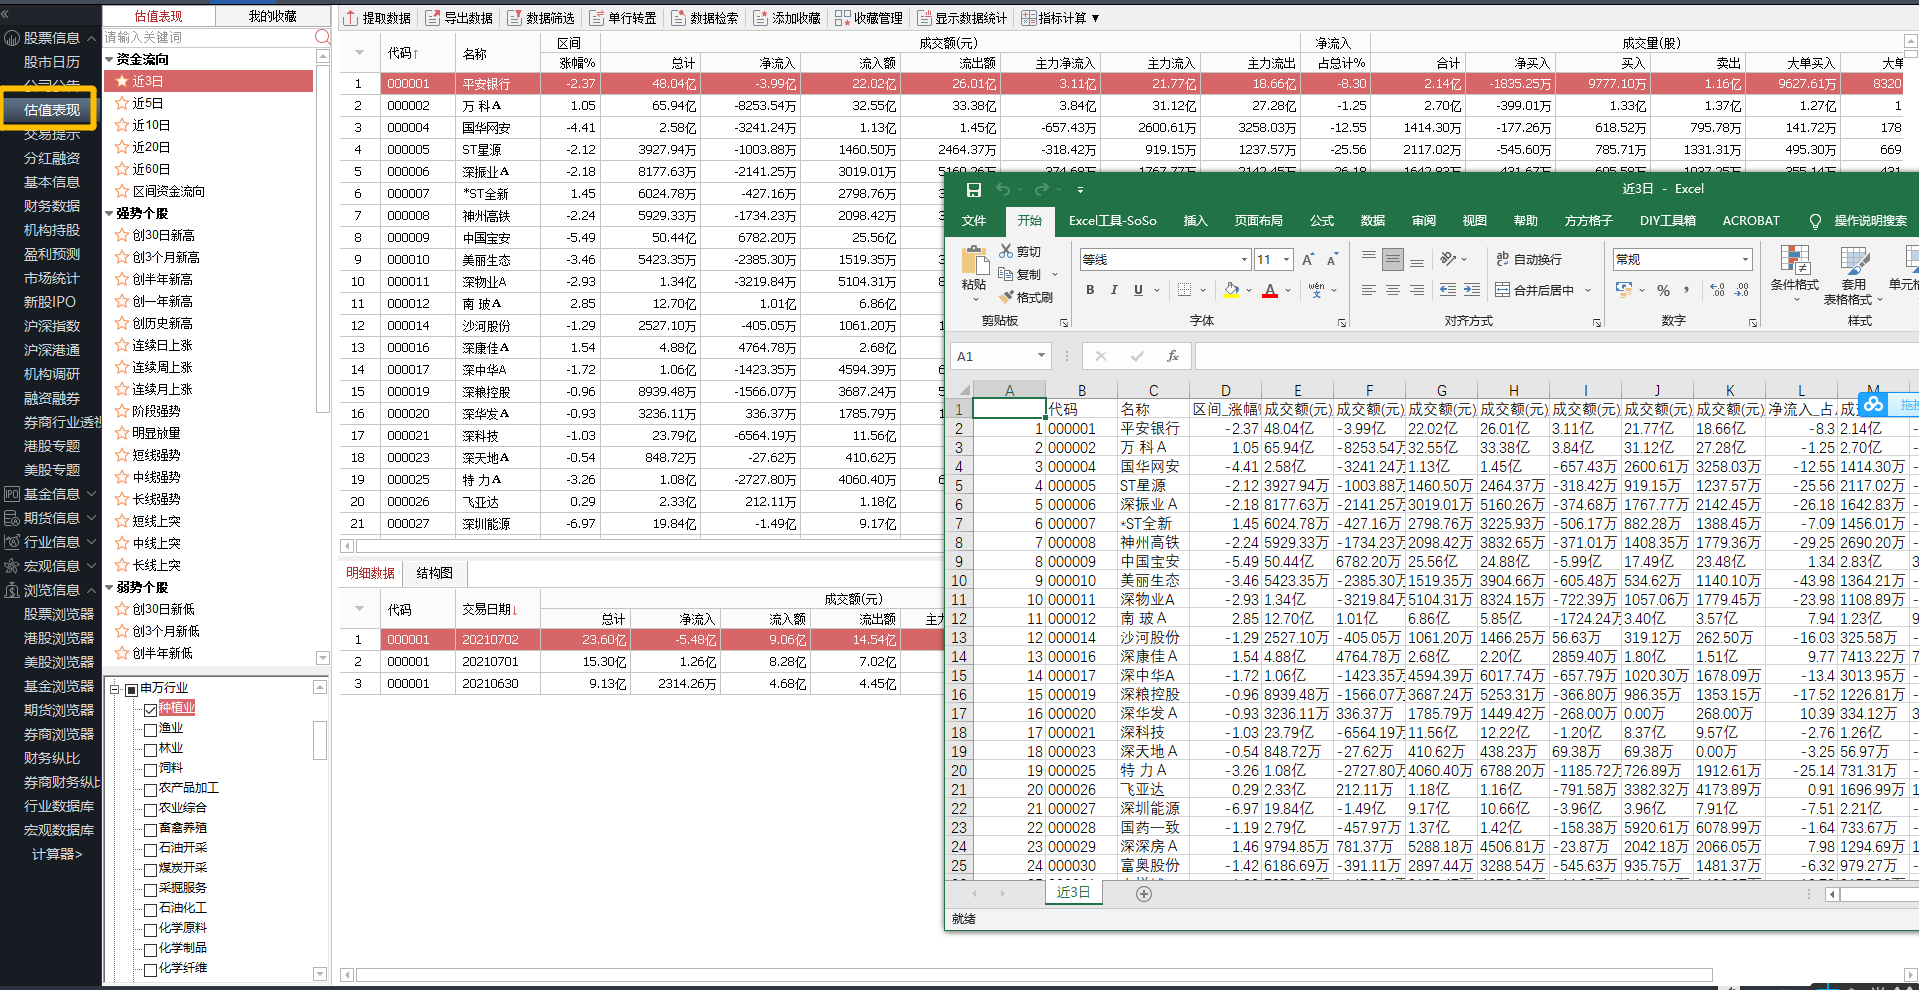Toggle the star for 近10日
The height and width of the screenshot is (990, 1919).
click(122, 125)
